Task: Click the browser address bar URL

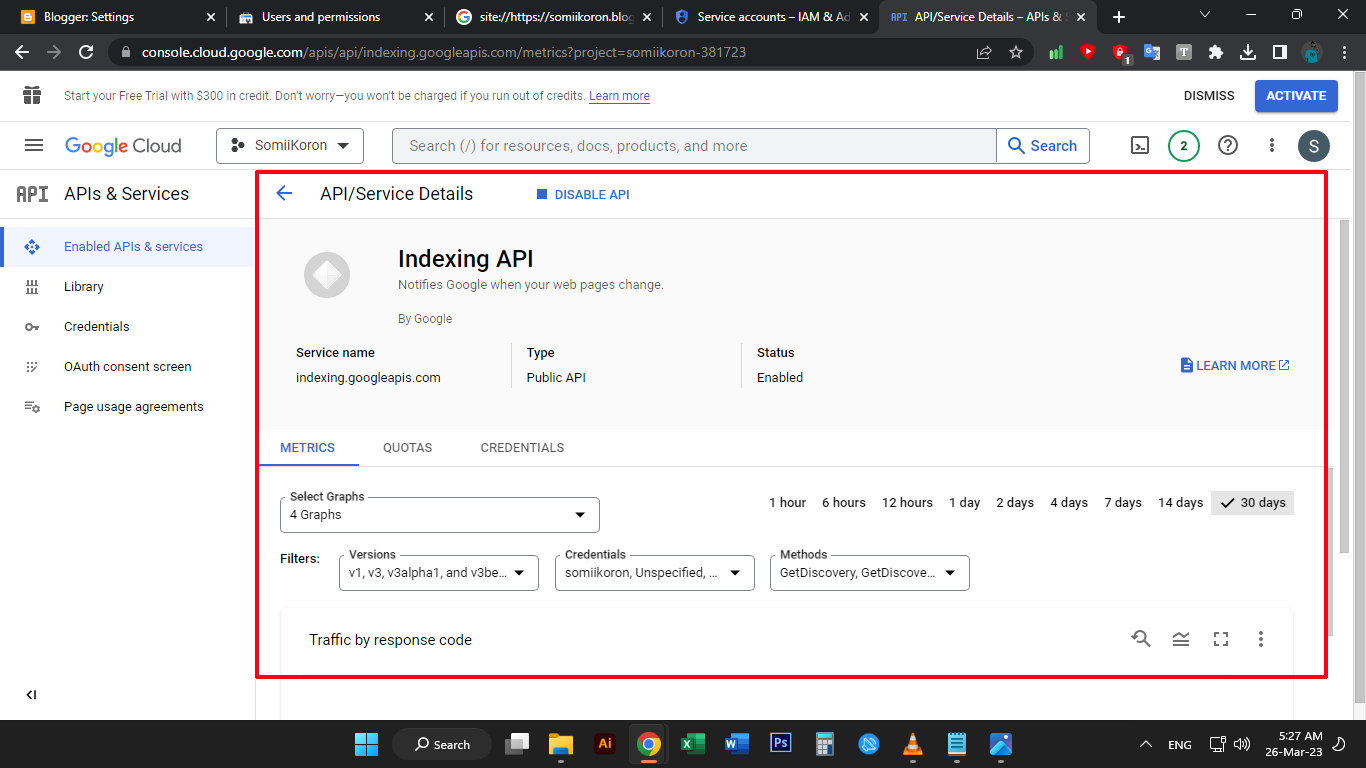Action: point(443,52)
